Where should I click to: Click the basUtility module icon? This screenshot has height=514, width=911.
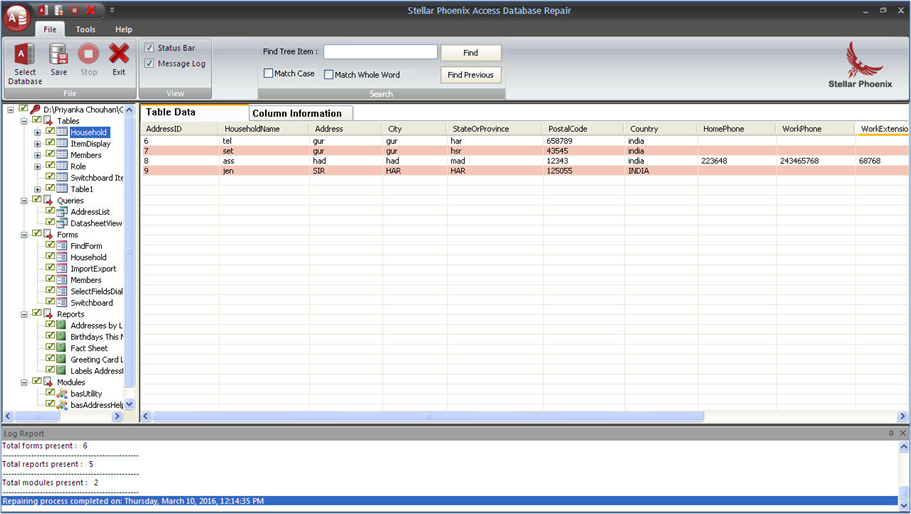point(62,393)
